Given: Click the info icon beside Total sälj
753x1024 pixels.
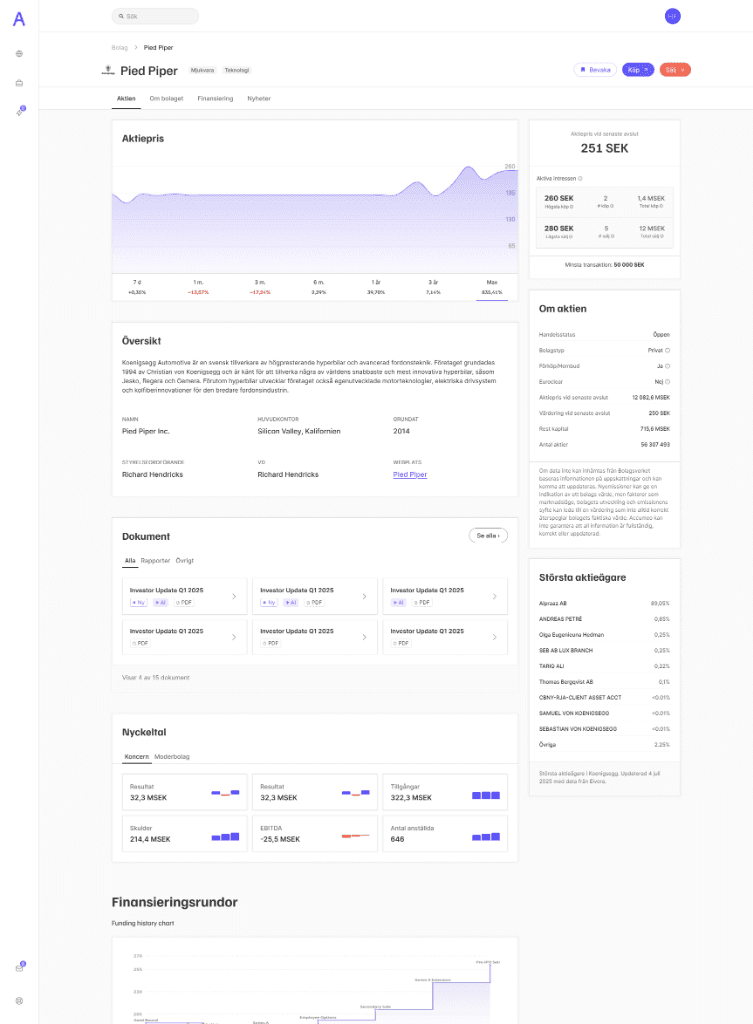Looking at the screenshot, I should 661,236.
